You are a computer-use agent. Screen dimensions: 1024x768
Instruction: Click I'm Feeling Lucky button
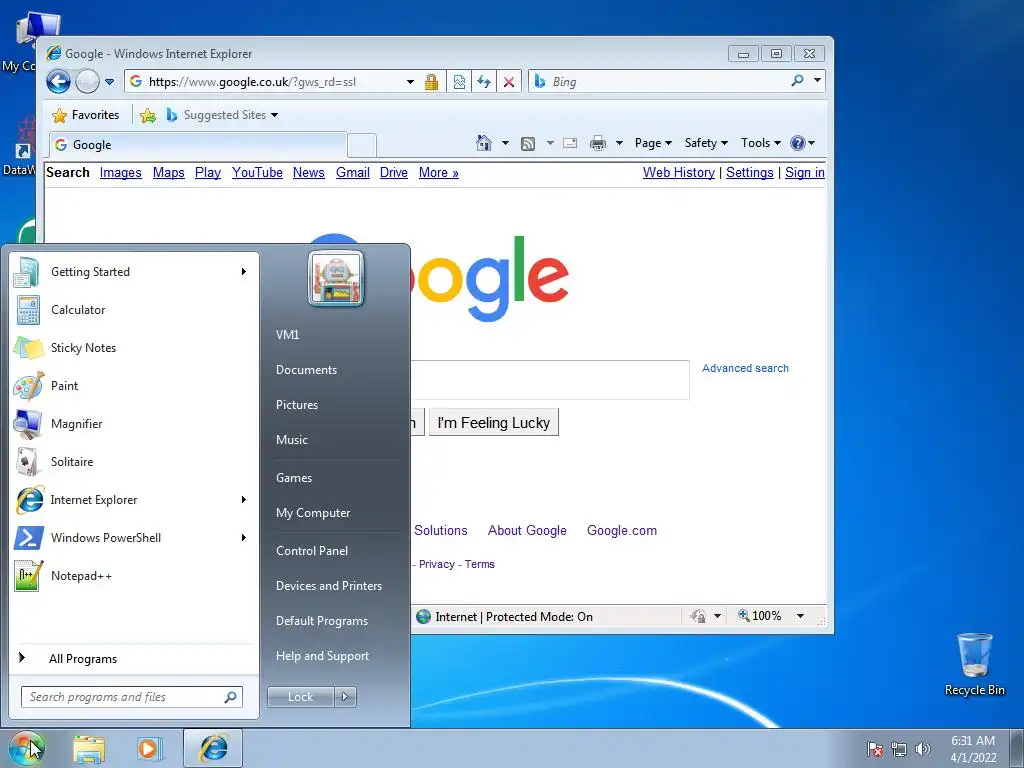pyautogui.click(x=494, y=423)
